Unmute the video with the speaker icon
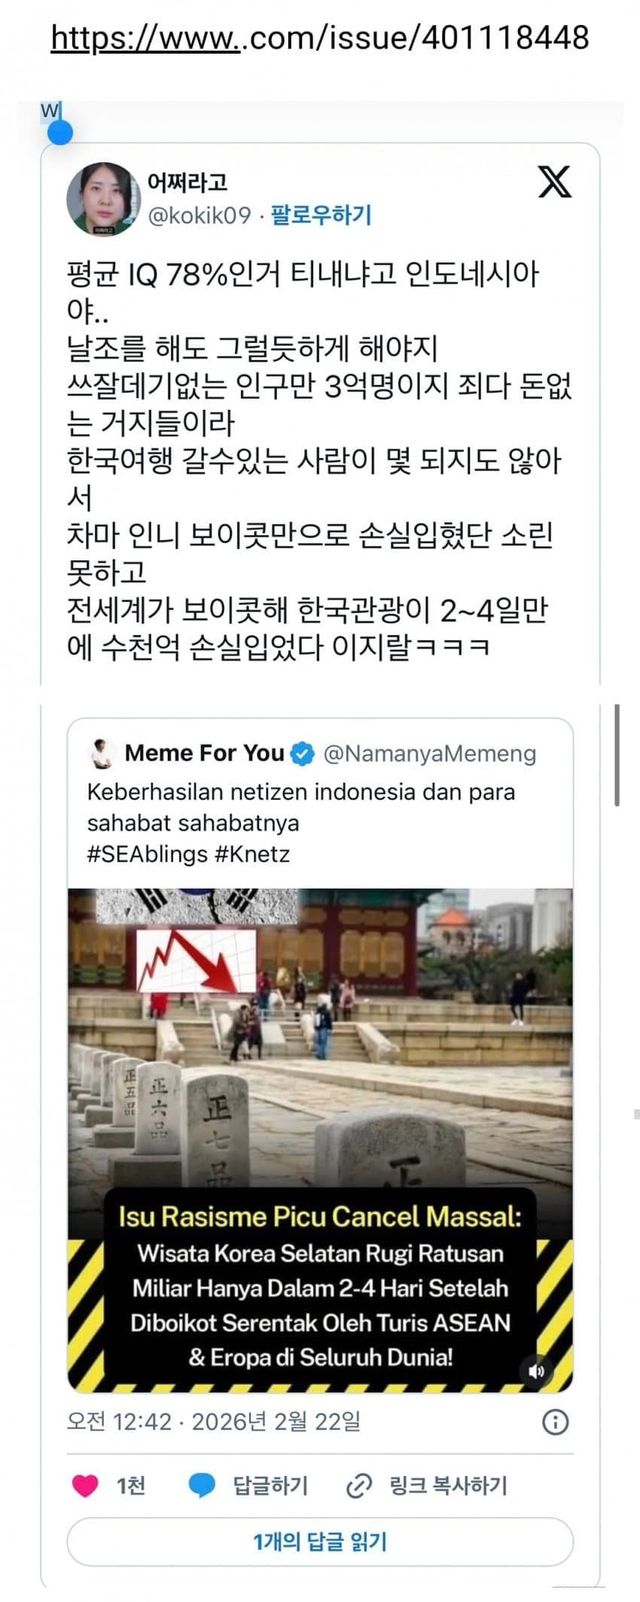The image size is (640, 1602). click(x=537, y=1370)
